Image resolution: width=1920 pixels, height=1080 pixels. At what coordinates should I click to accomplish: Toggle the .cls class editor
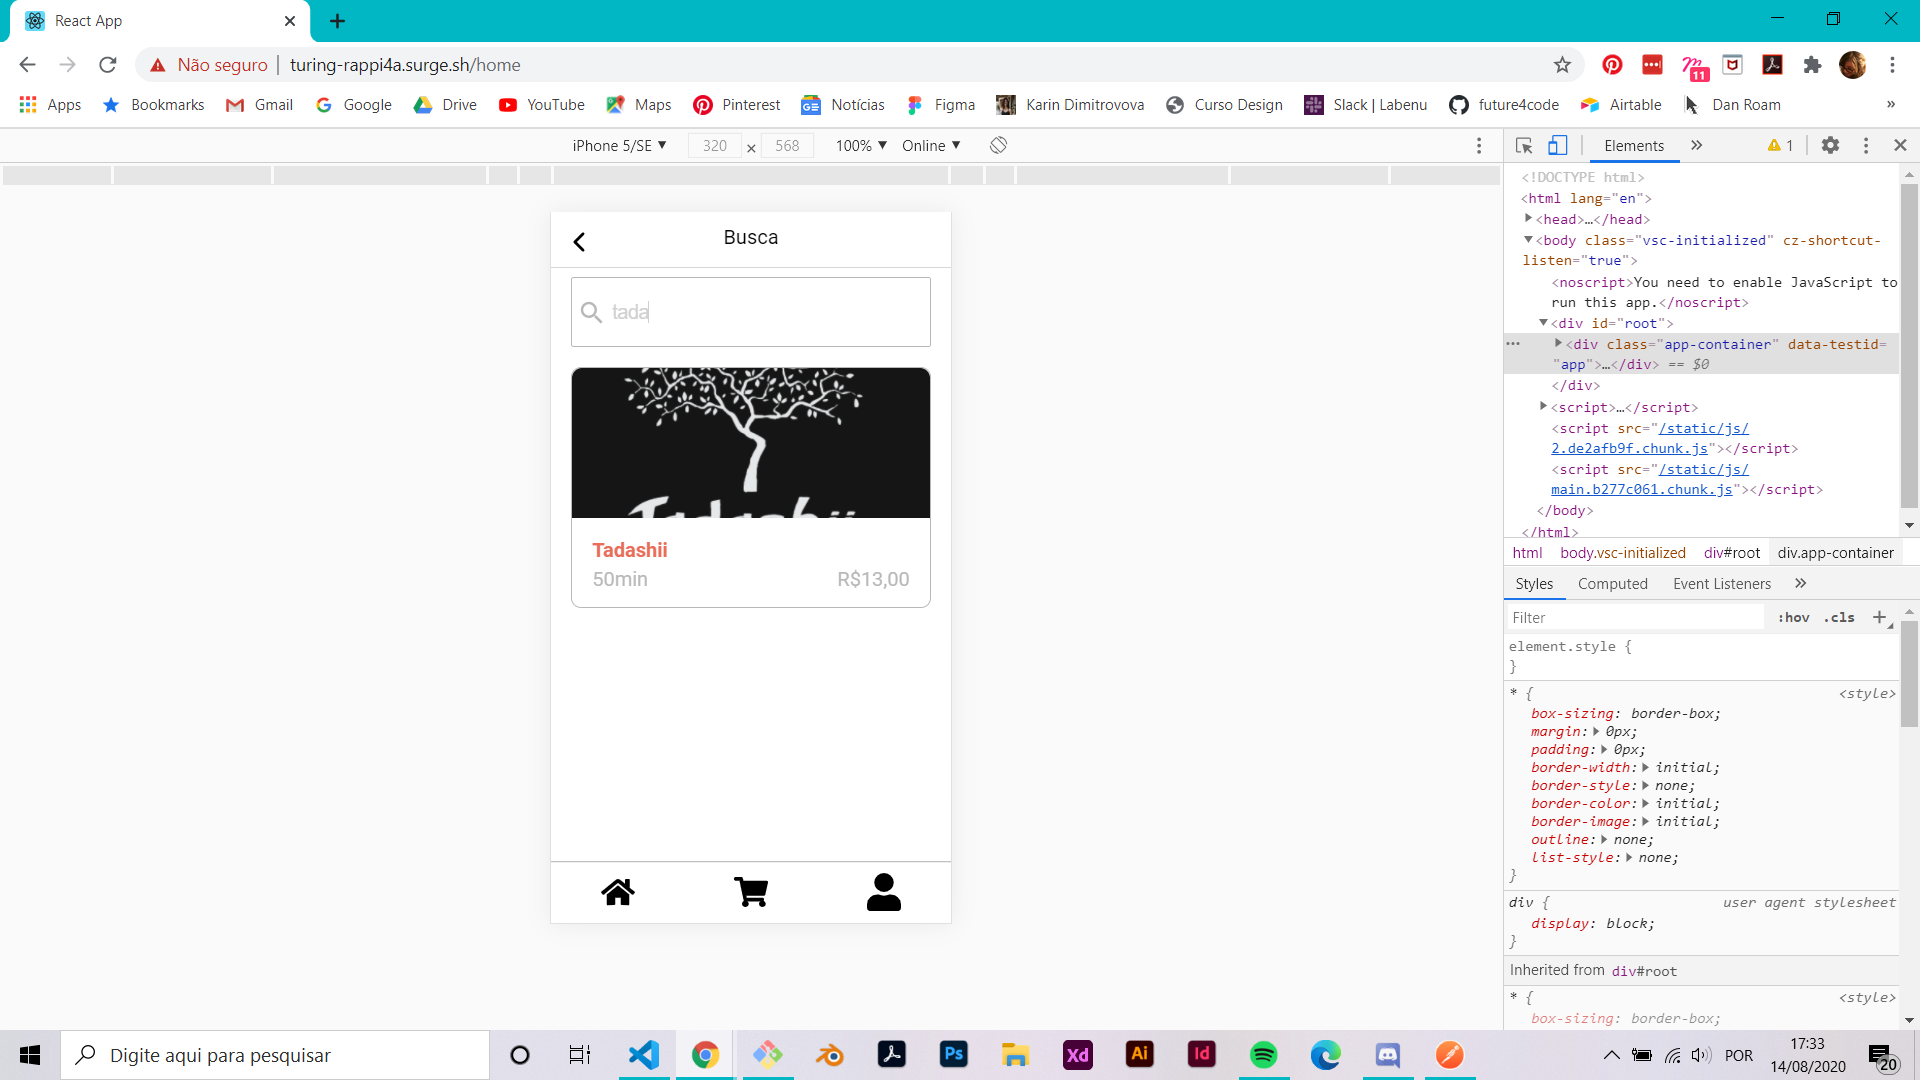(1839, 618)
